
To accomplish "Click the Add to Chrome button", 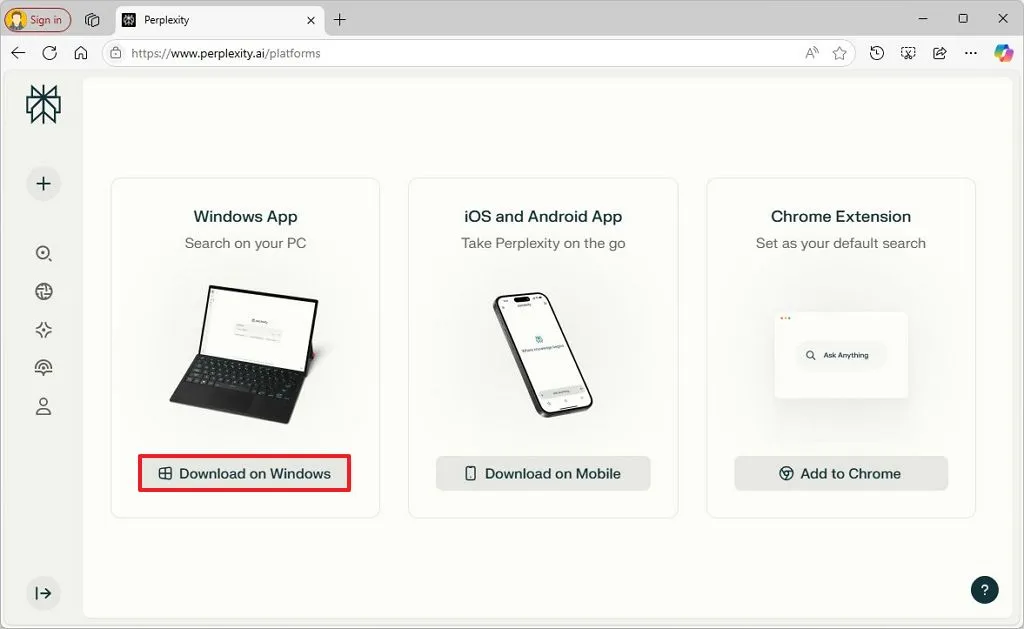I will [841, 473].
